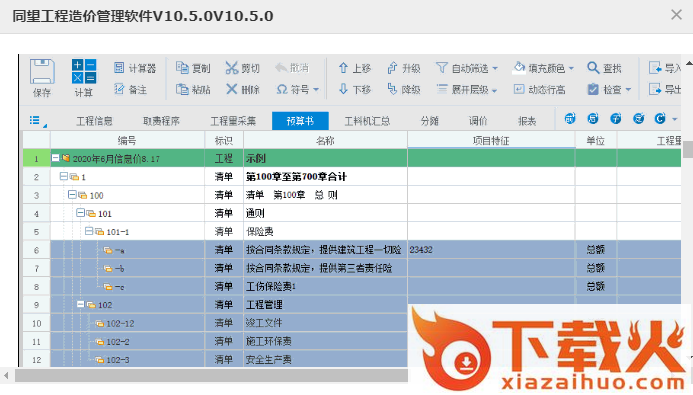Click the Calculate (计算) grid icon

click(x=84, y=71)
